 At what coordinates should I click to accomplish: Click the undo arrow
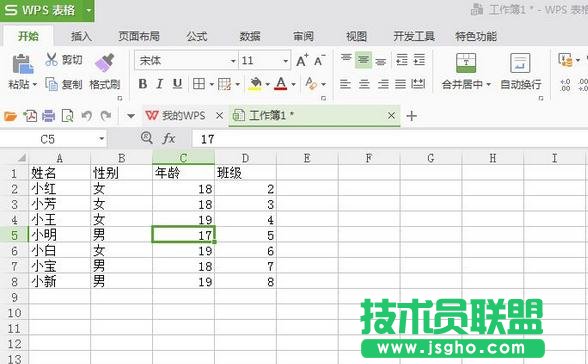tap(87, 116)
